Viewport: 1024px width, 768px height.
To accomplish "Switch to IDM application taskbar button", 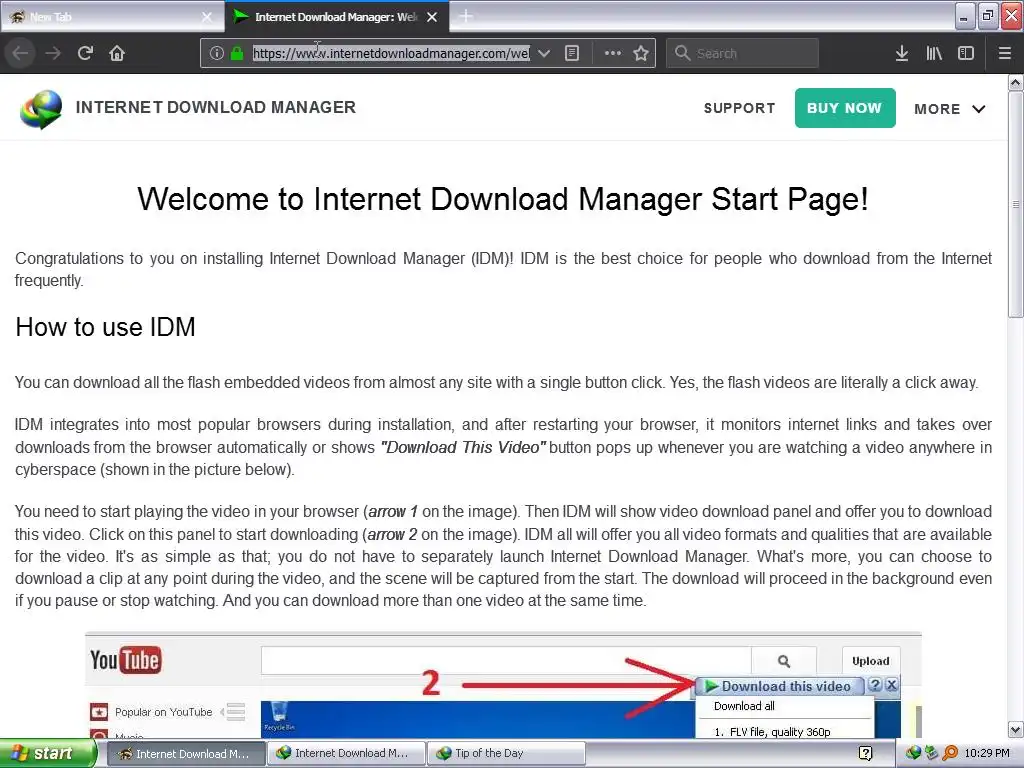I will tap(346, 753).
